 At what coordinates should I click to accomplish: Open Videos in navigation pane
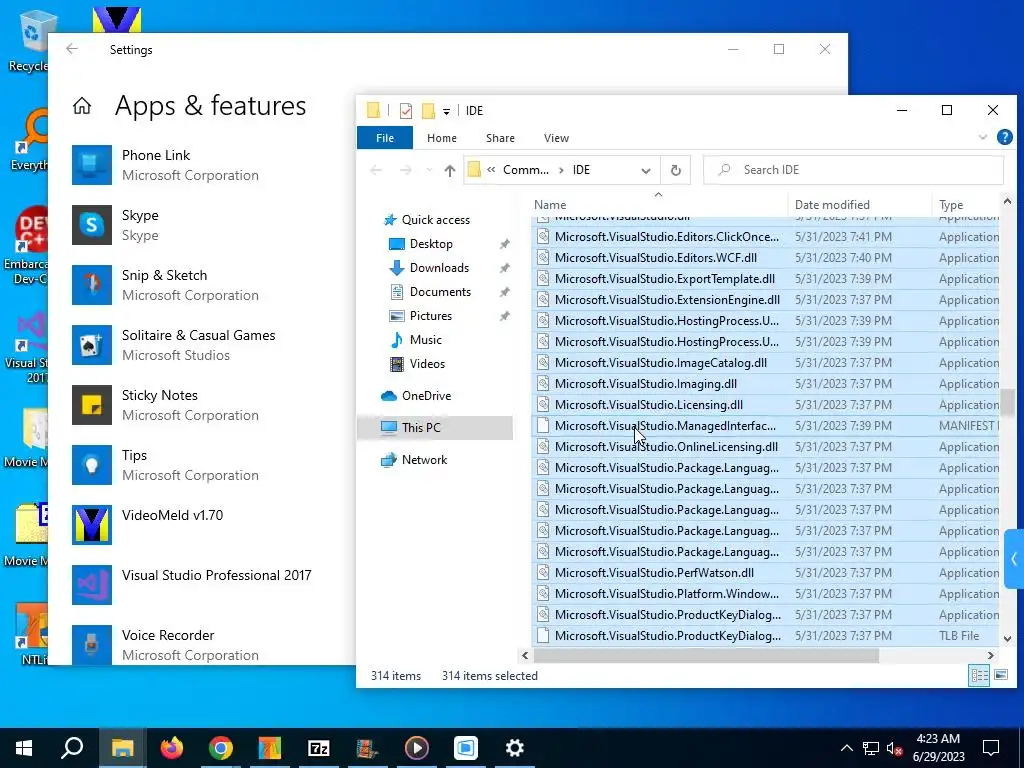(427, 364)
